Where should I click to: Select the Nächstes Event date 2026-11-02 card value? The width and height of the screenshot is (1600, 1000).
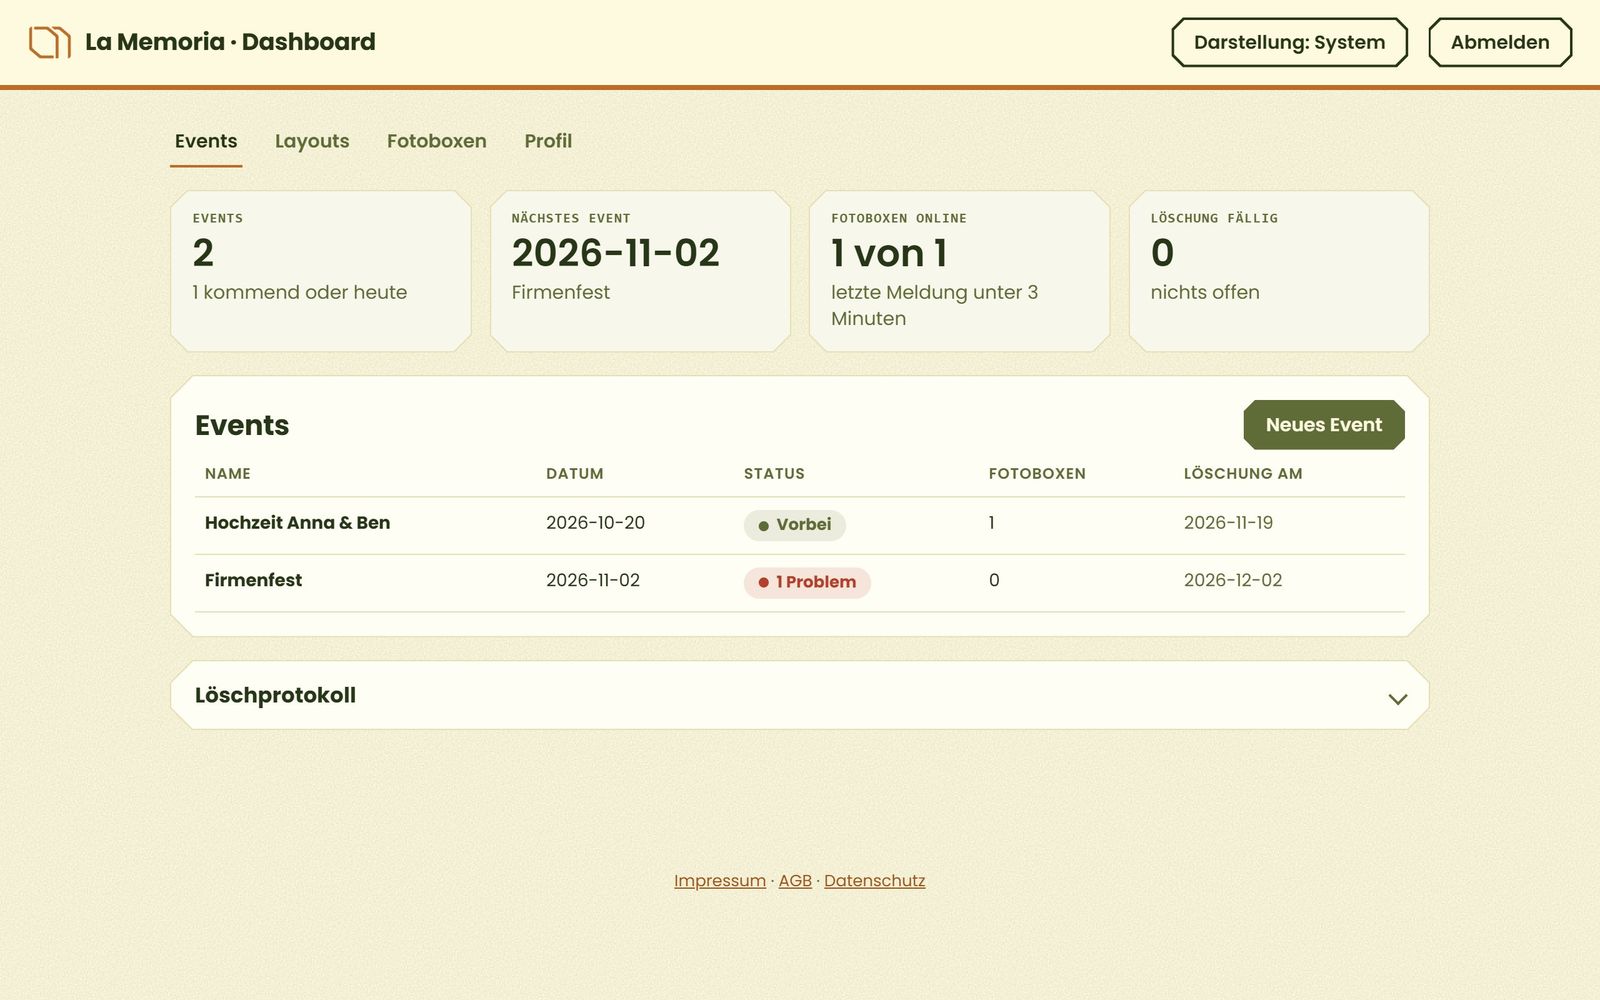point(616,253)
